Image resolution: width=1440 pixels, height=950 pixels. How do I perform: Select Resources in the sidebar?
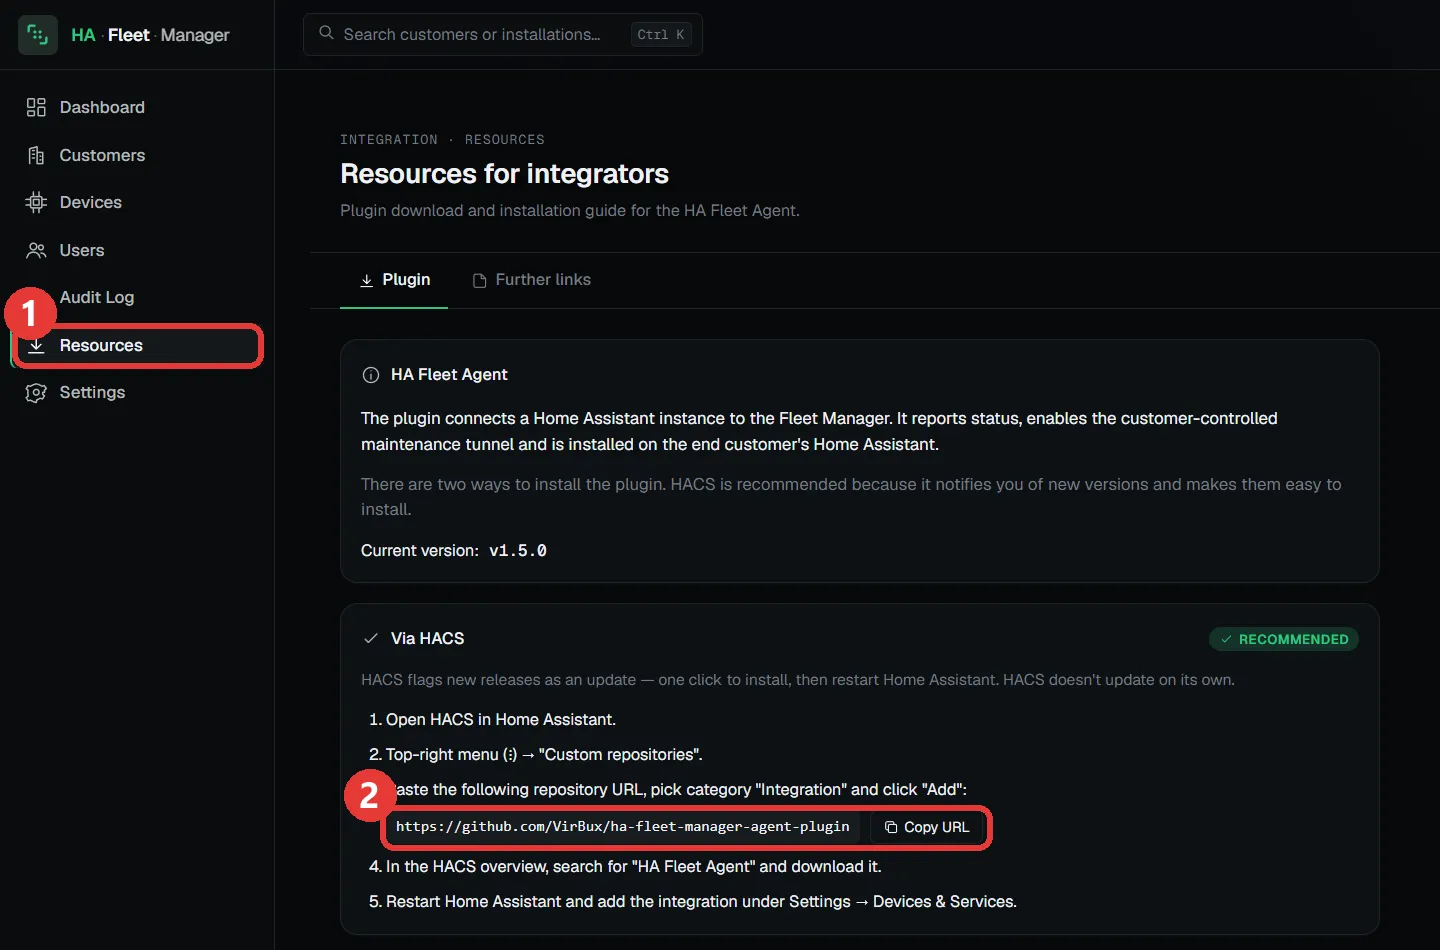pos(137,345)
